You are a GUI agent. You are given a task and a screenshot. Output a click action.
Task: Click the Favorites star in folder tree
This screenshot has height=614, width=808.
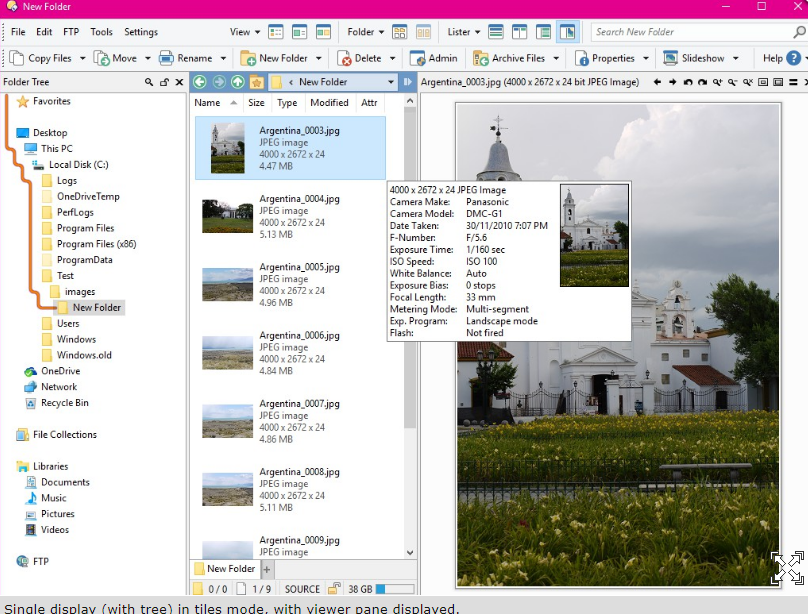point(23,102)
